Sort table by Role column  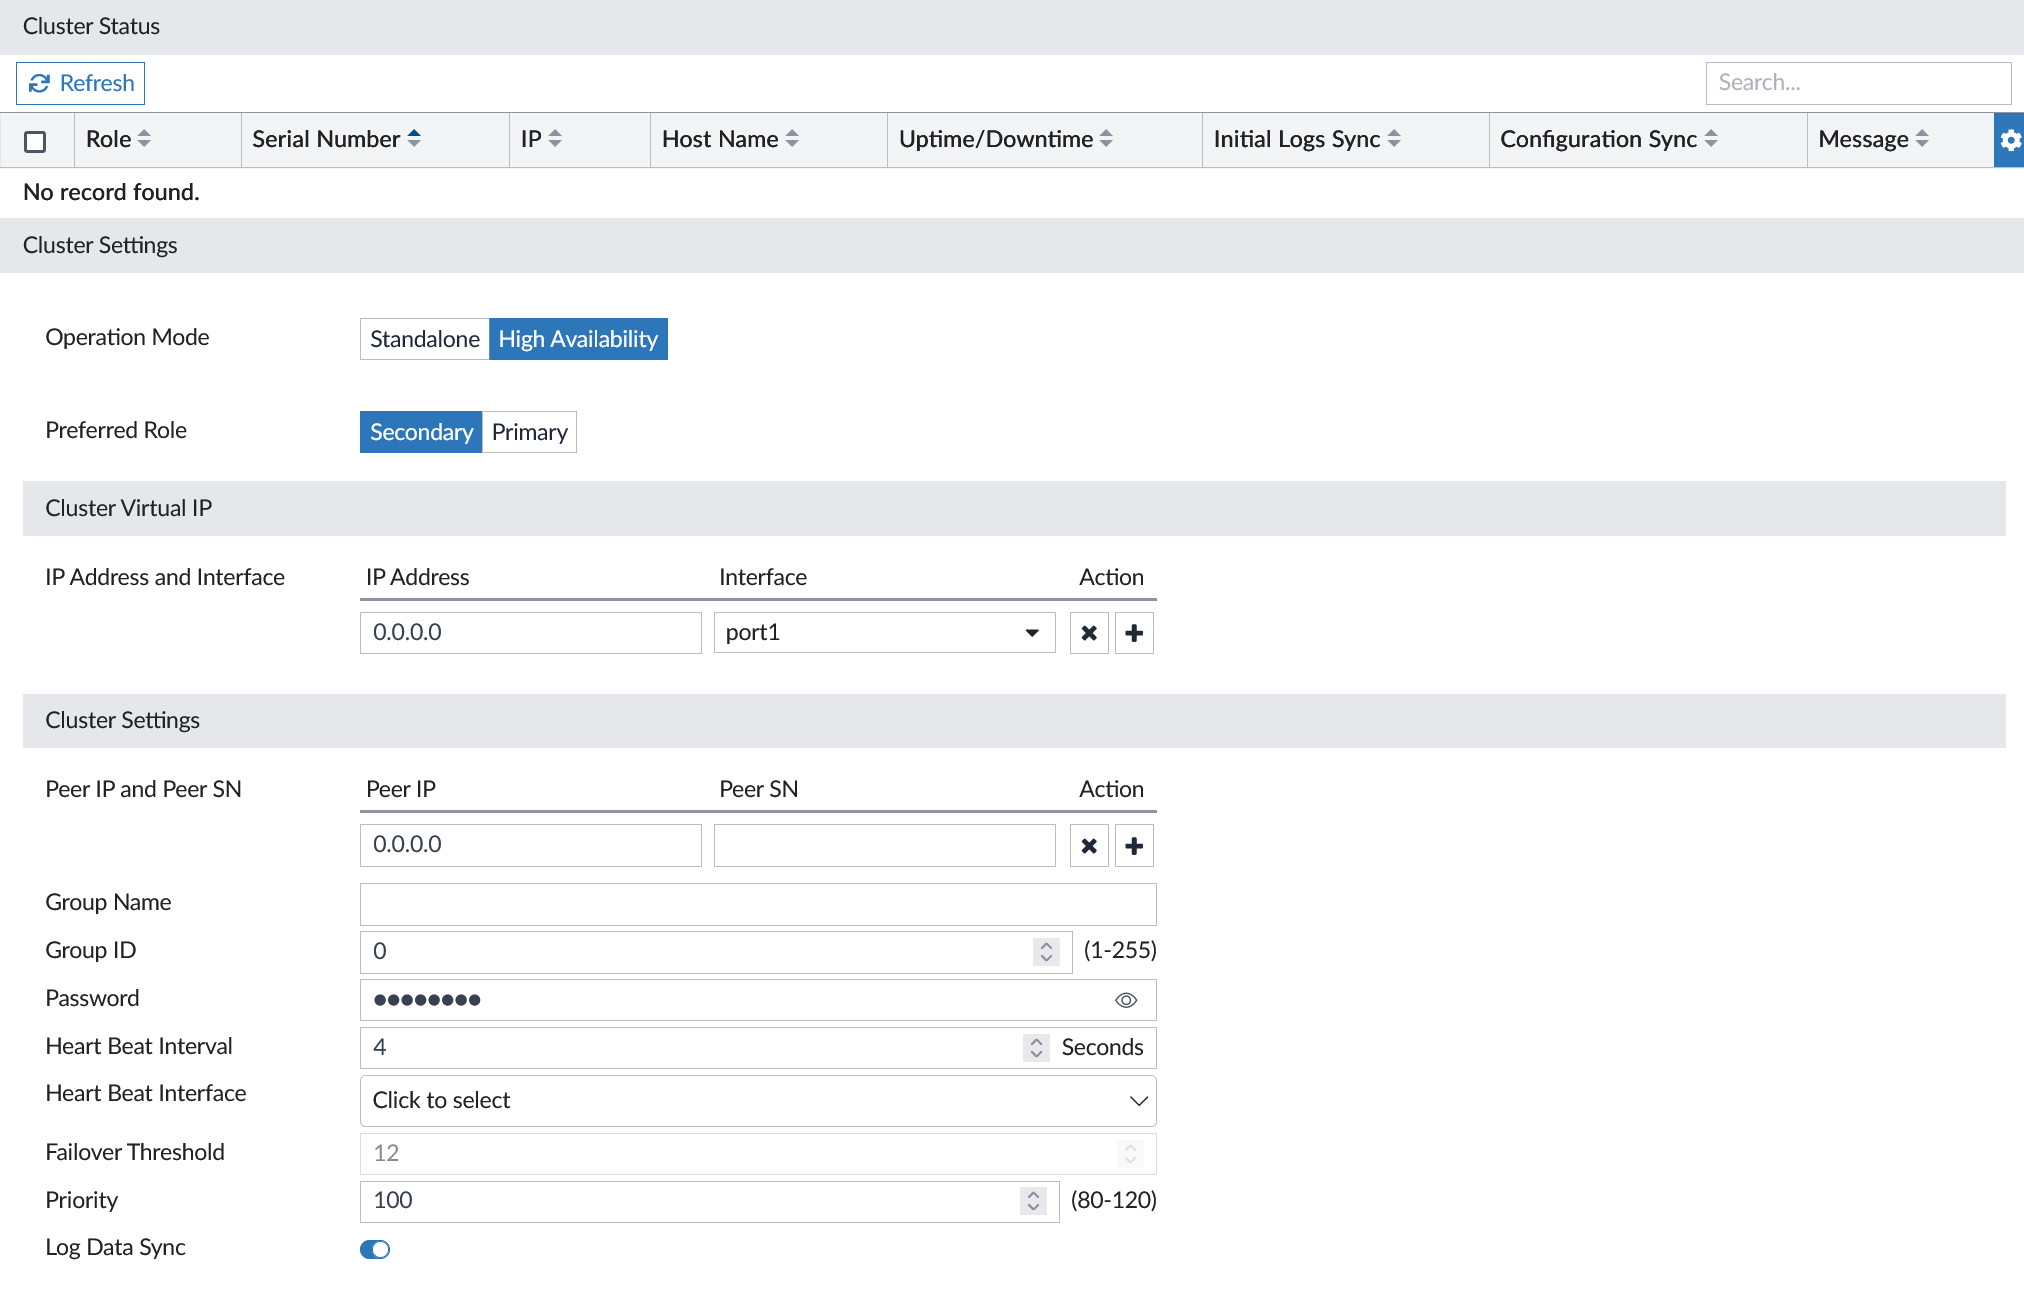point(144,139)
